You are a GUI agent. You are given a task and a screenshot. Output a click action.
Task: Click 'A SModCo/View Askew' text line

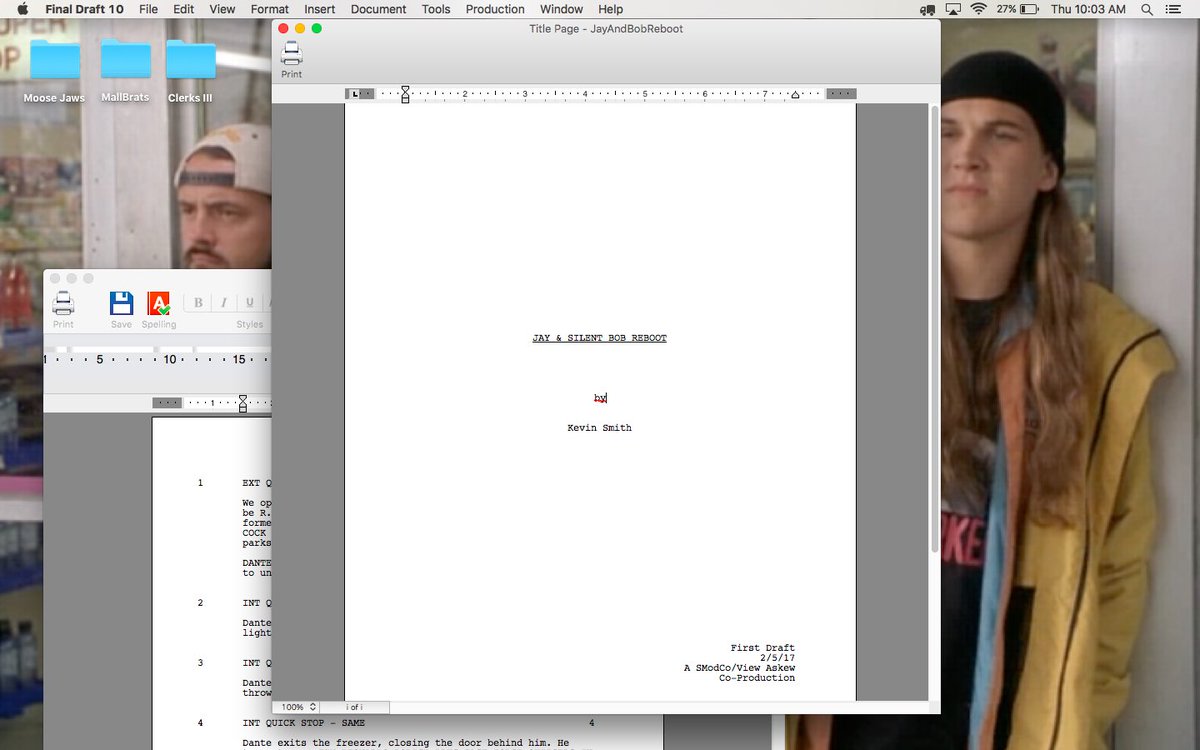pyautogui.click(x=740, y=668)
